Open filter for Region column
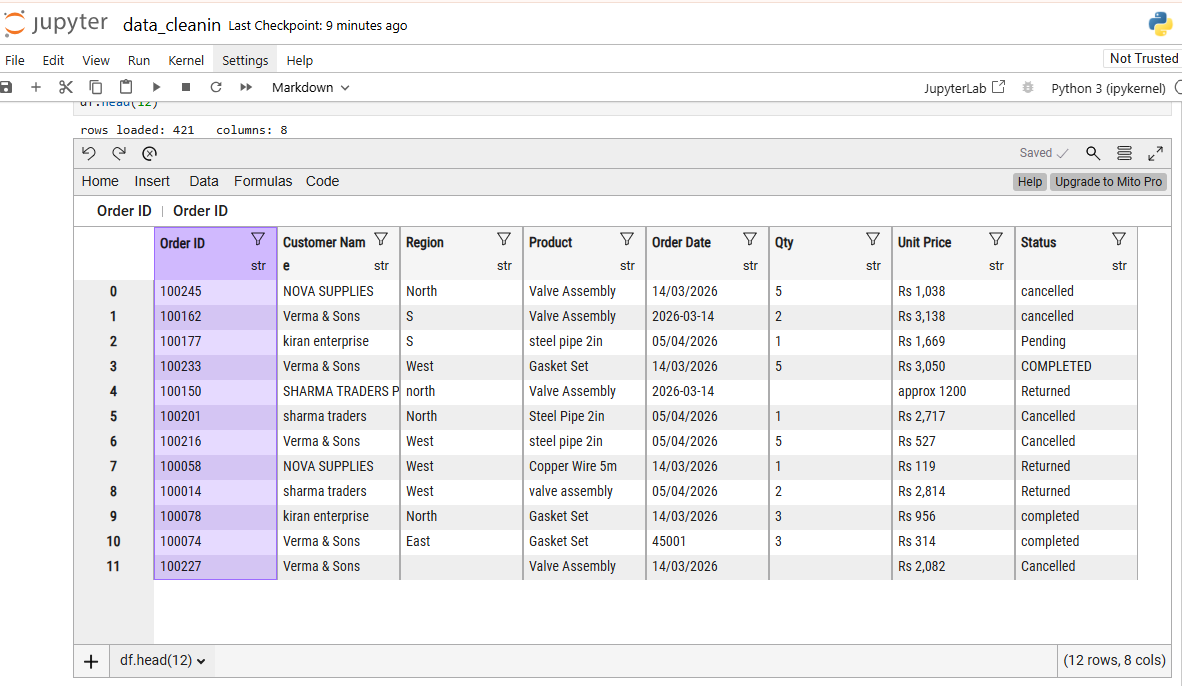 [504, 240]
